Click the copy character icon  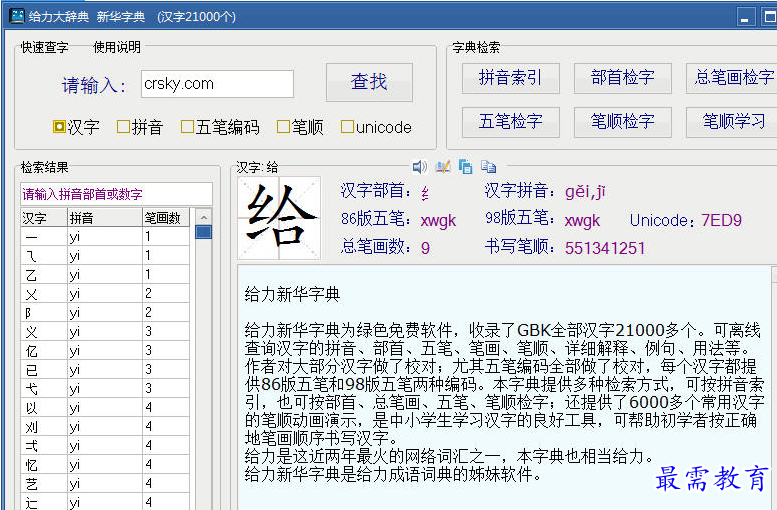466,167
